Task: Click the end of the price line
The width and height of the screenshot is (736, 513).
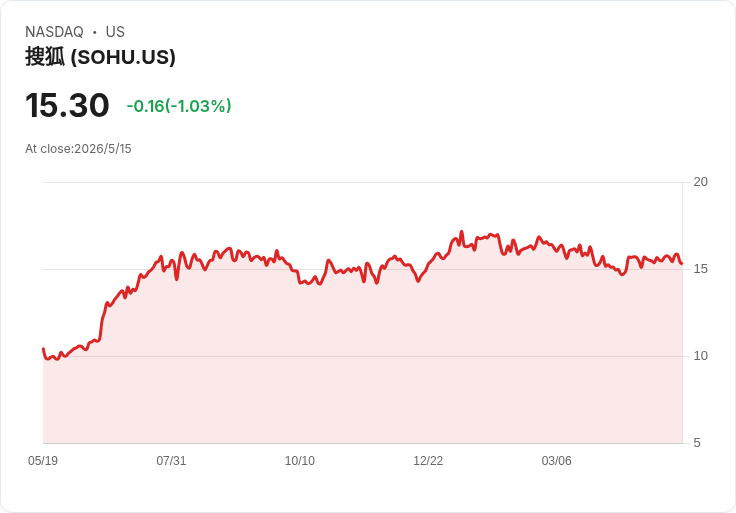Action: point(682,264)
